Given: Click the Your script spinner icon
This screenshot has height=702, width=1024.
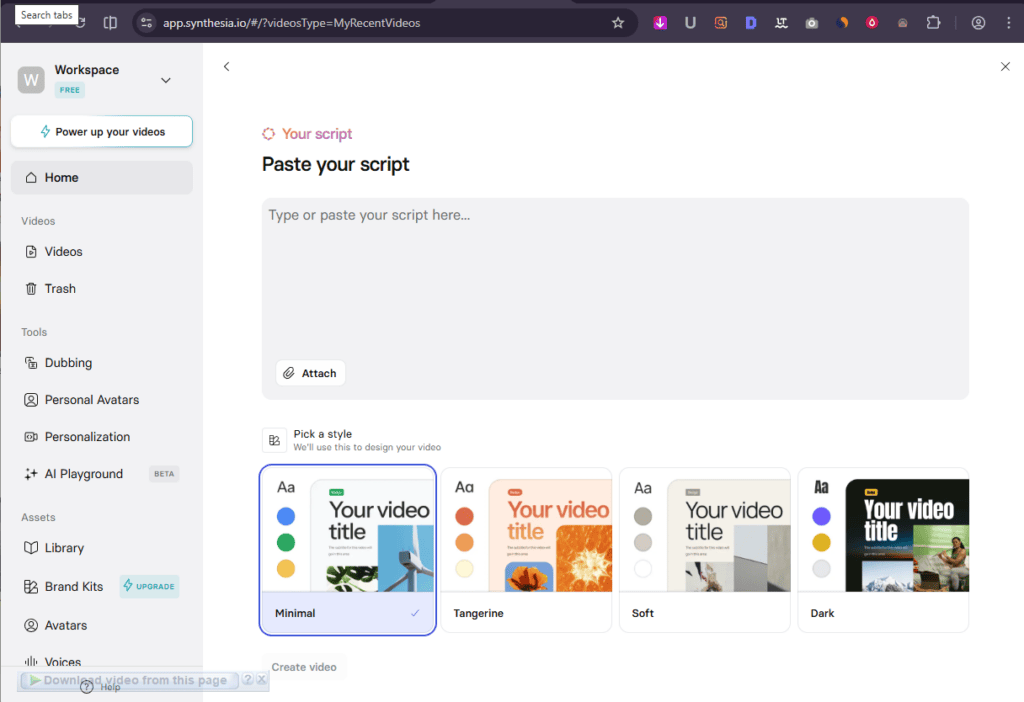Looking at the screenshot, I should point(268,134).
